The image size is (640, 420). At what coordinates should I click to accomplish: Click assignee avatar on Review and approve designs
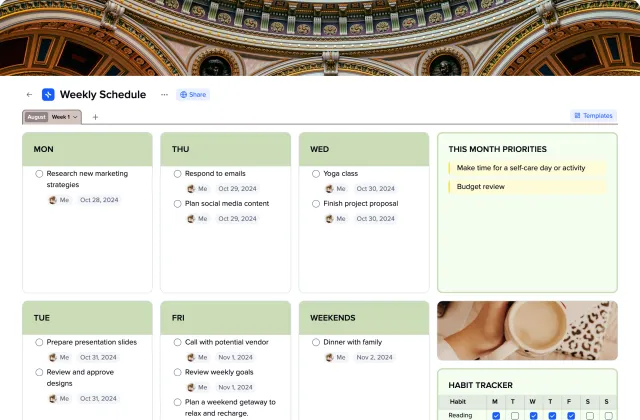pyautogui.click(x=53, y=399)
